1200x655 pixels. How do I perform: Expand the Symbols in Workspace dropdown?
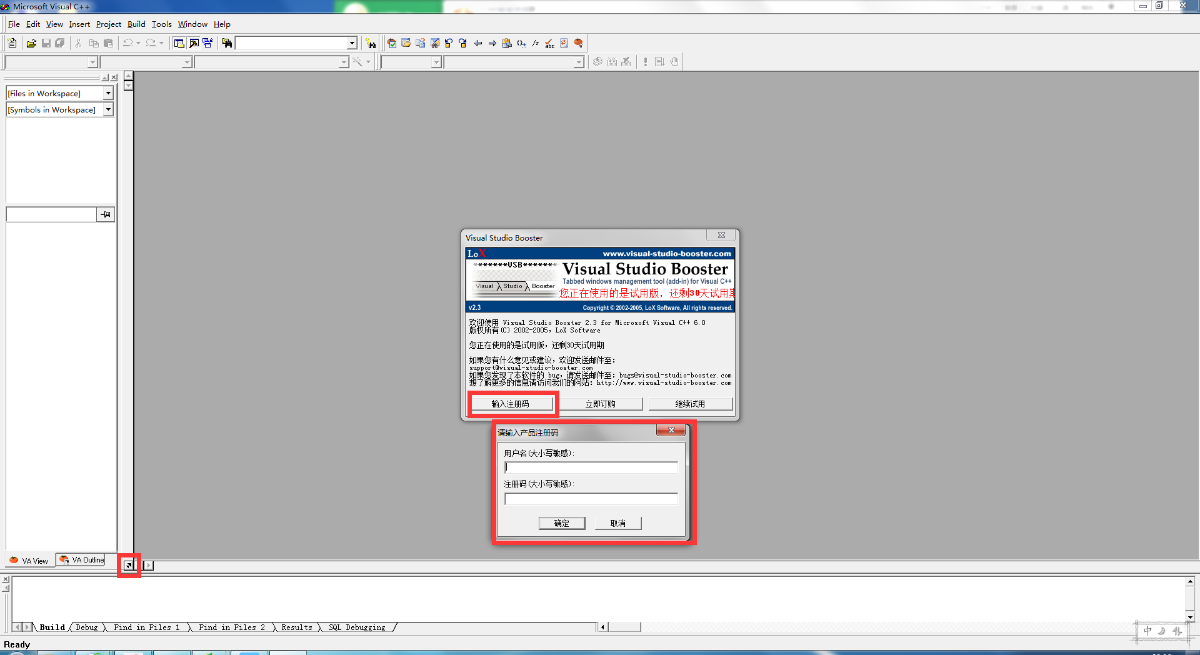point(108,110)
